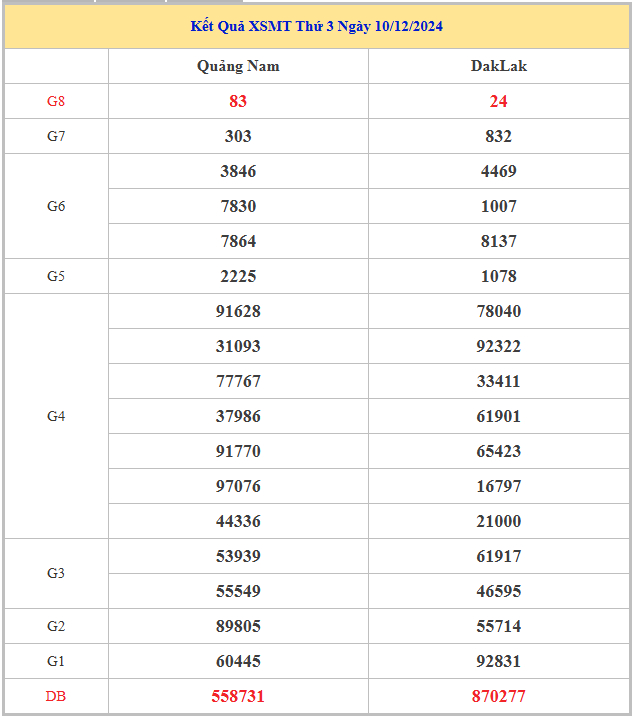The image size is (637, 720).
Task: Select the DB jackpot number 558731
Action: 238,696
